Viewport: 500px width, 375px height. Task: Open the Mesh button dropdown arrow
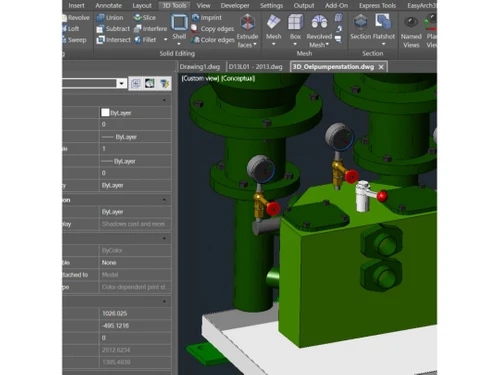pos(274,44)
